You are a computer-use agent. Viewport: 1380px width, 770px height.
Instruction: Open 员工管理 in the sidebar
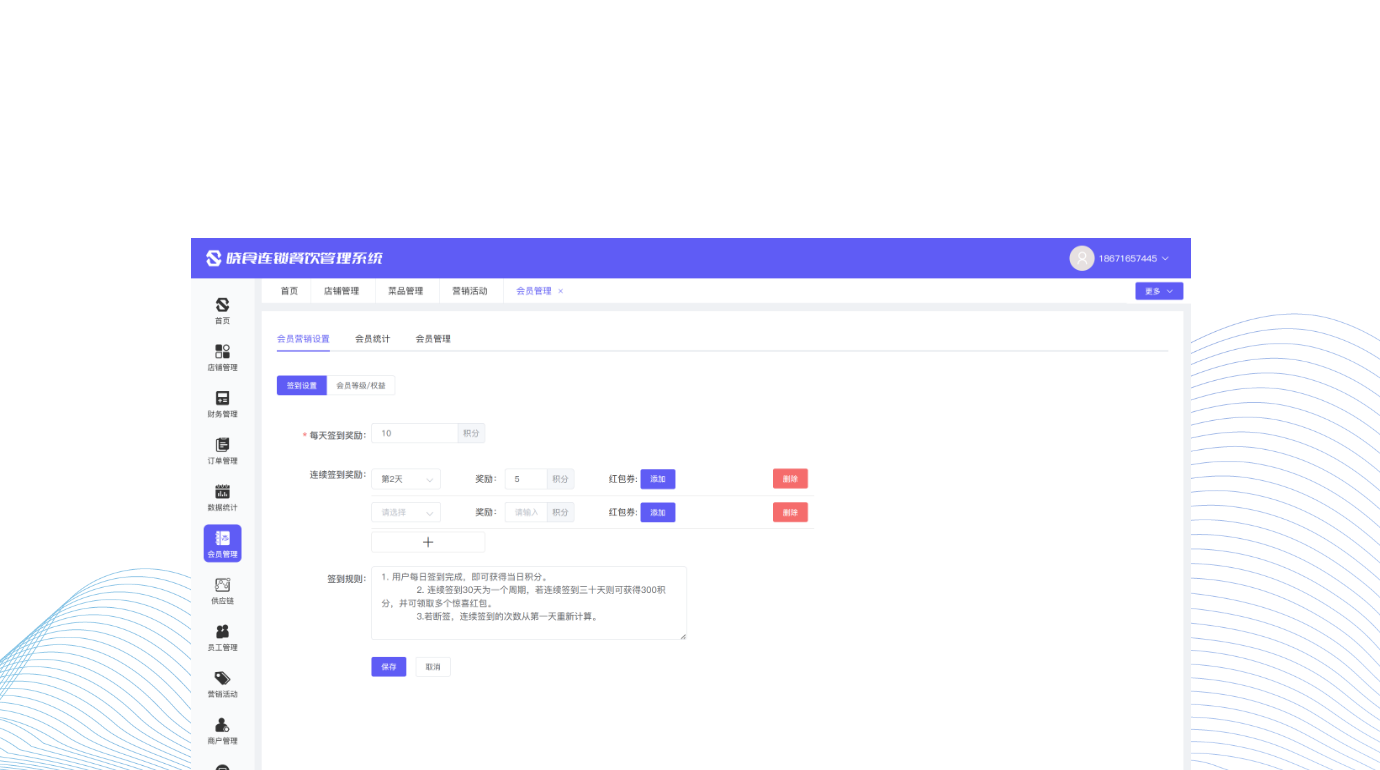(x=222, y=637)
